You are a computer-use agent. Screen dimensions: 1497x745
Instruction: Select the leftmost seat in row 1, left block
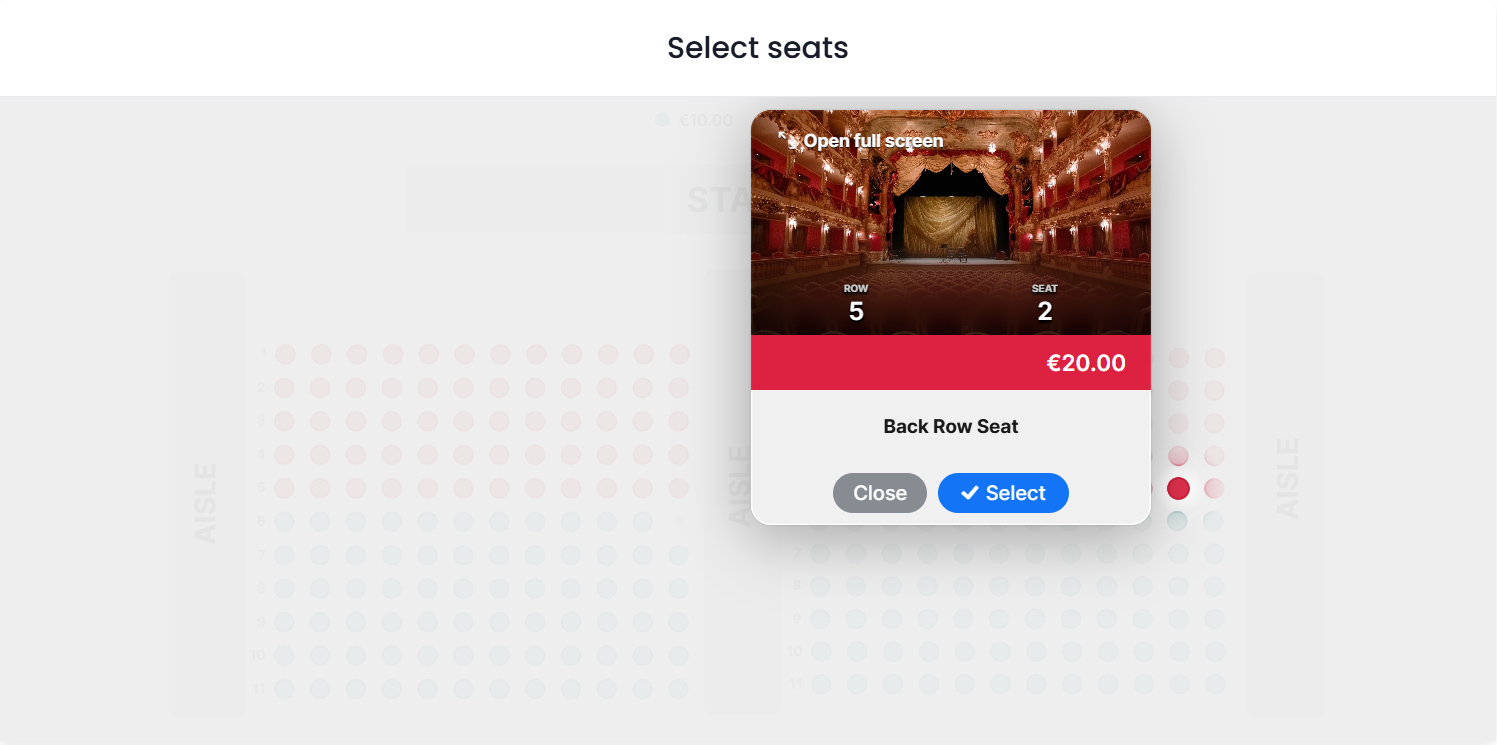click(285, 354)
